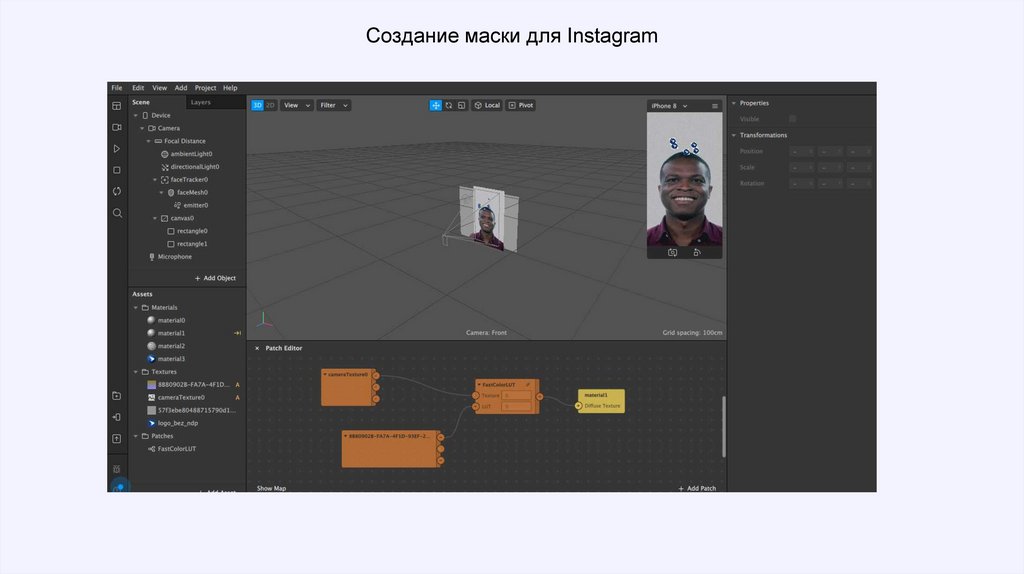
Task: Select faceMesh0 in the Scene tree
Action: 192,192
